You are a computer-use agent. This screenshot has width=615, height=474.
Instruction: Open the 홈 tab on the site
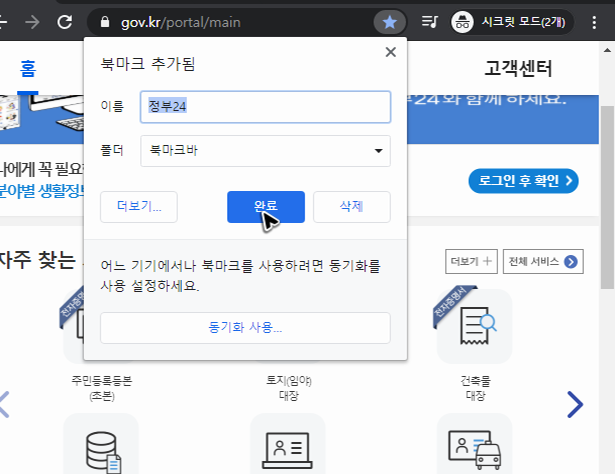pyautogui.click(x=28, y=69)
